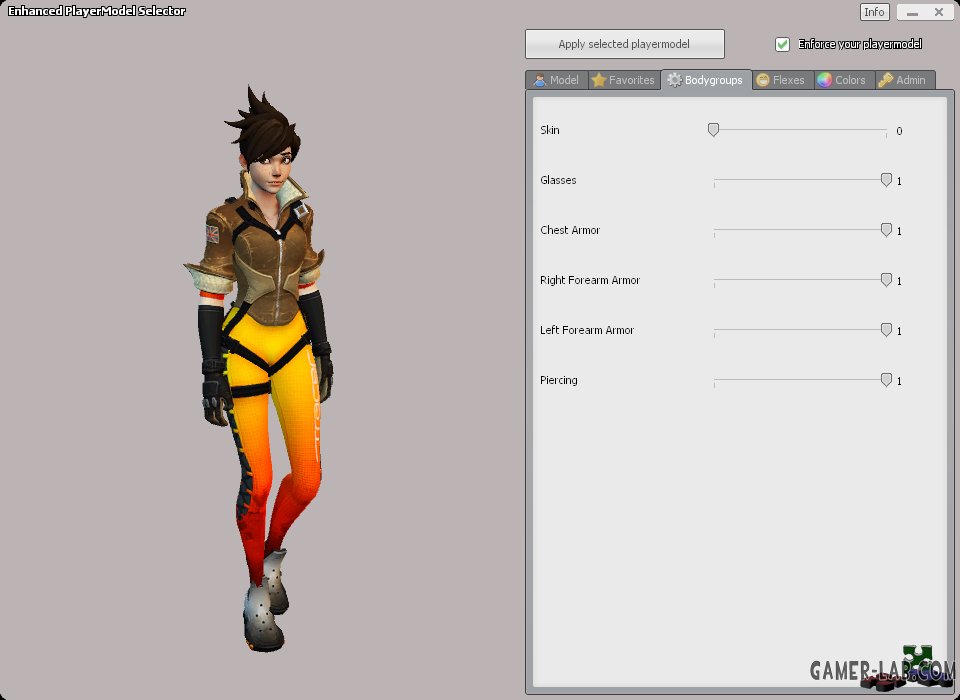Click the Glasses value 1
Screen dimensions: 960x700
click(x=899, y=181)
